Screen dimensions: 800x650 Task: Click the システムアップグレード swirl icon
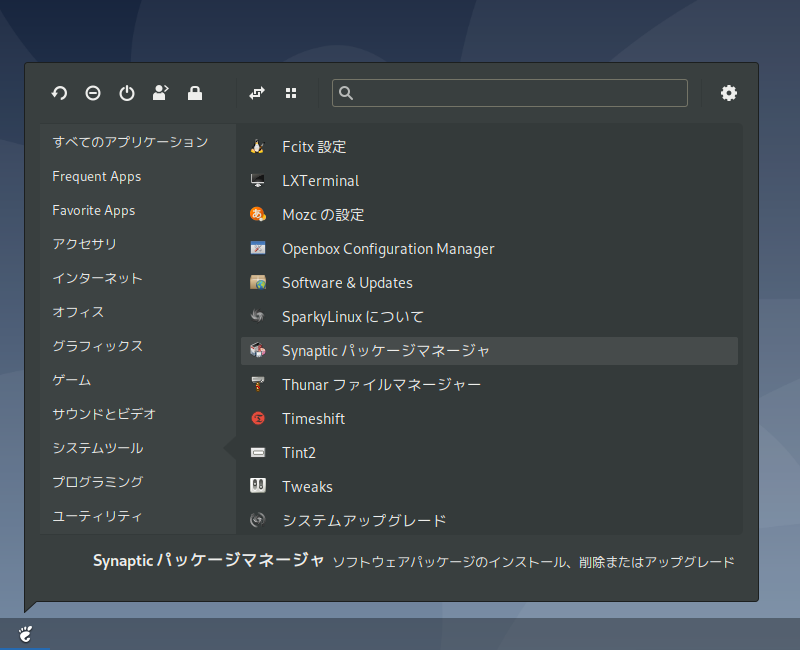click(258, 520)
